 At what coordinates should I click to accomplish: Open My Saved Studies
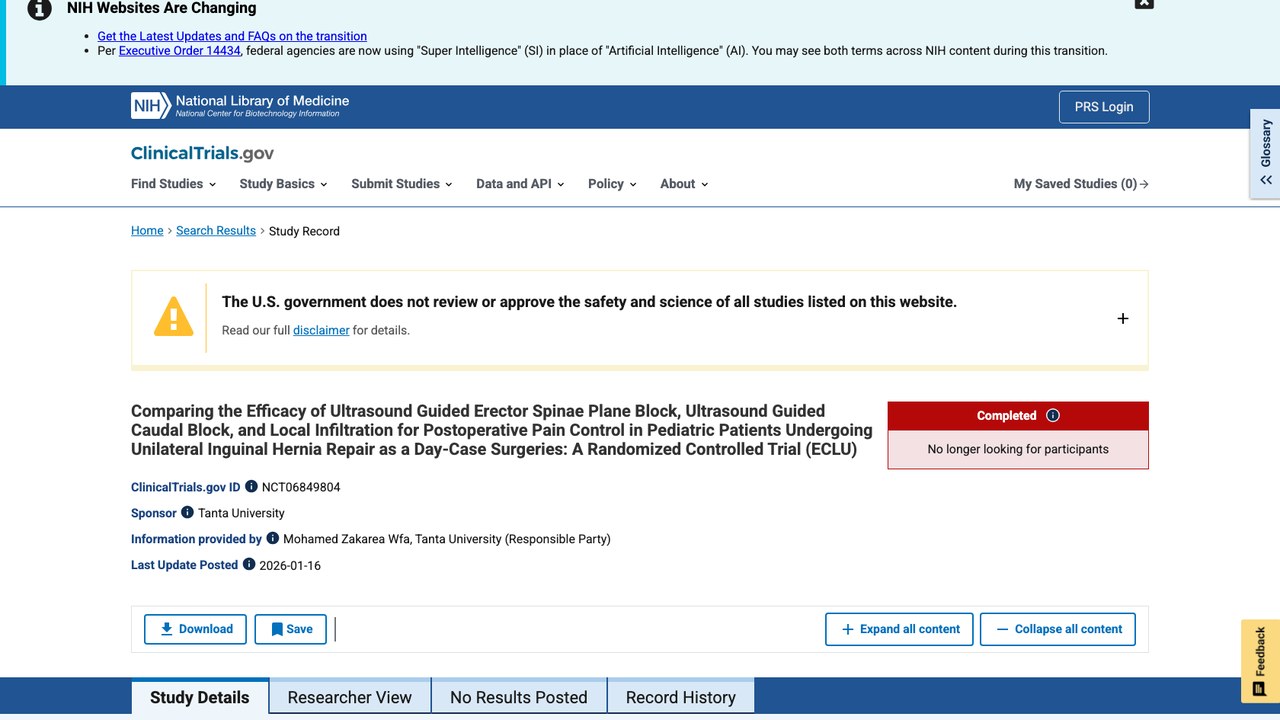click(x=1081, y=184)
